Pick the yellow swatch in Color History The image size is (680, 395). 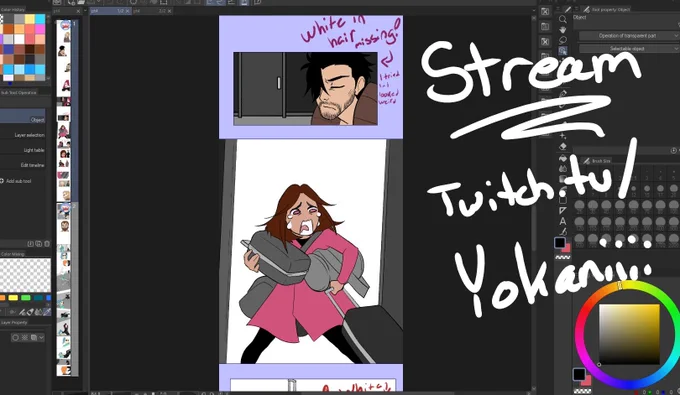point(29,19)
